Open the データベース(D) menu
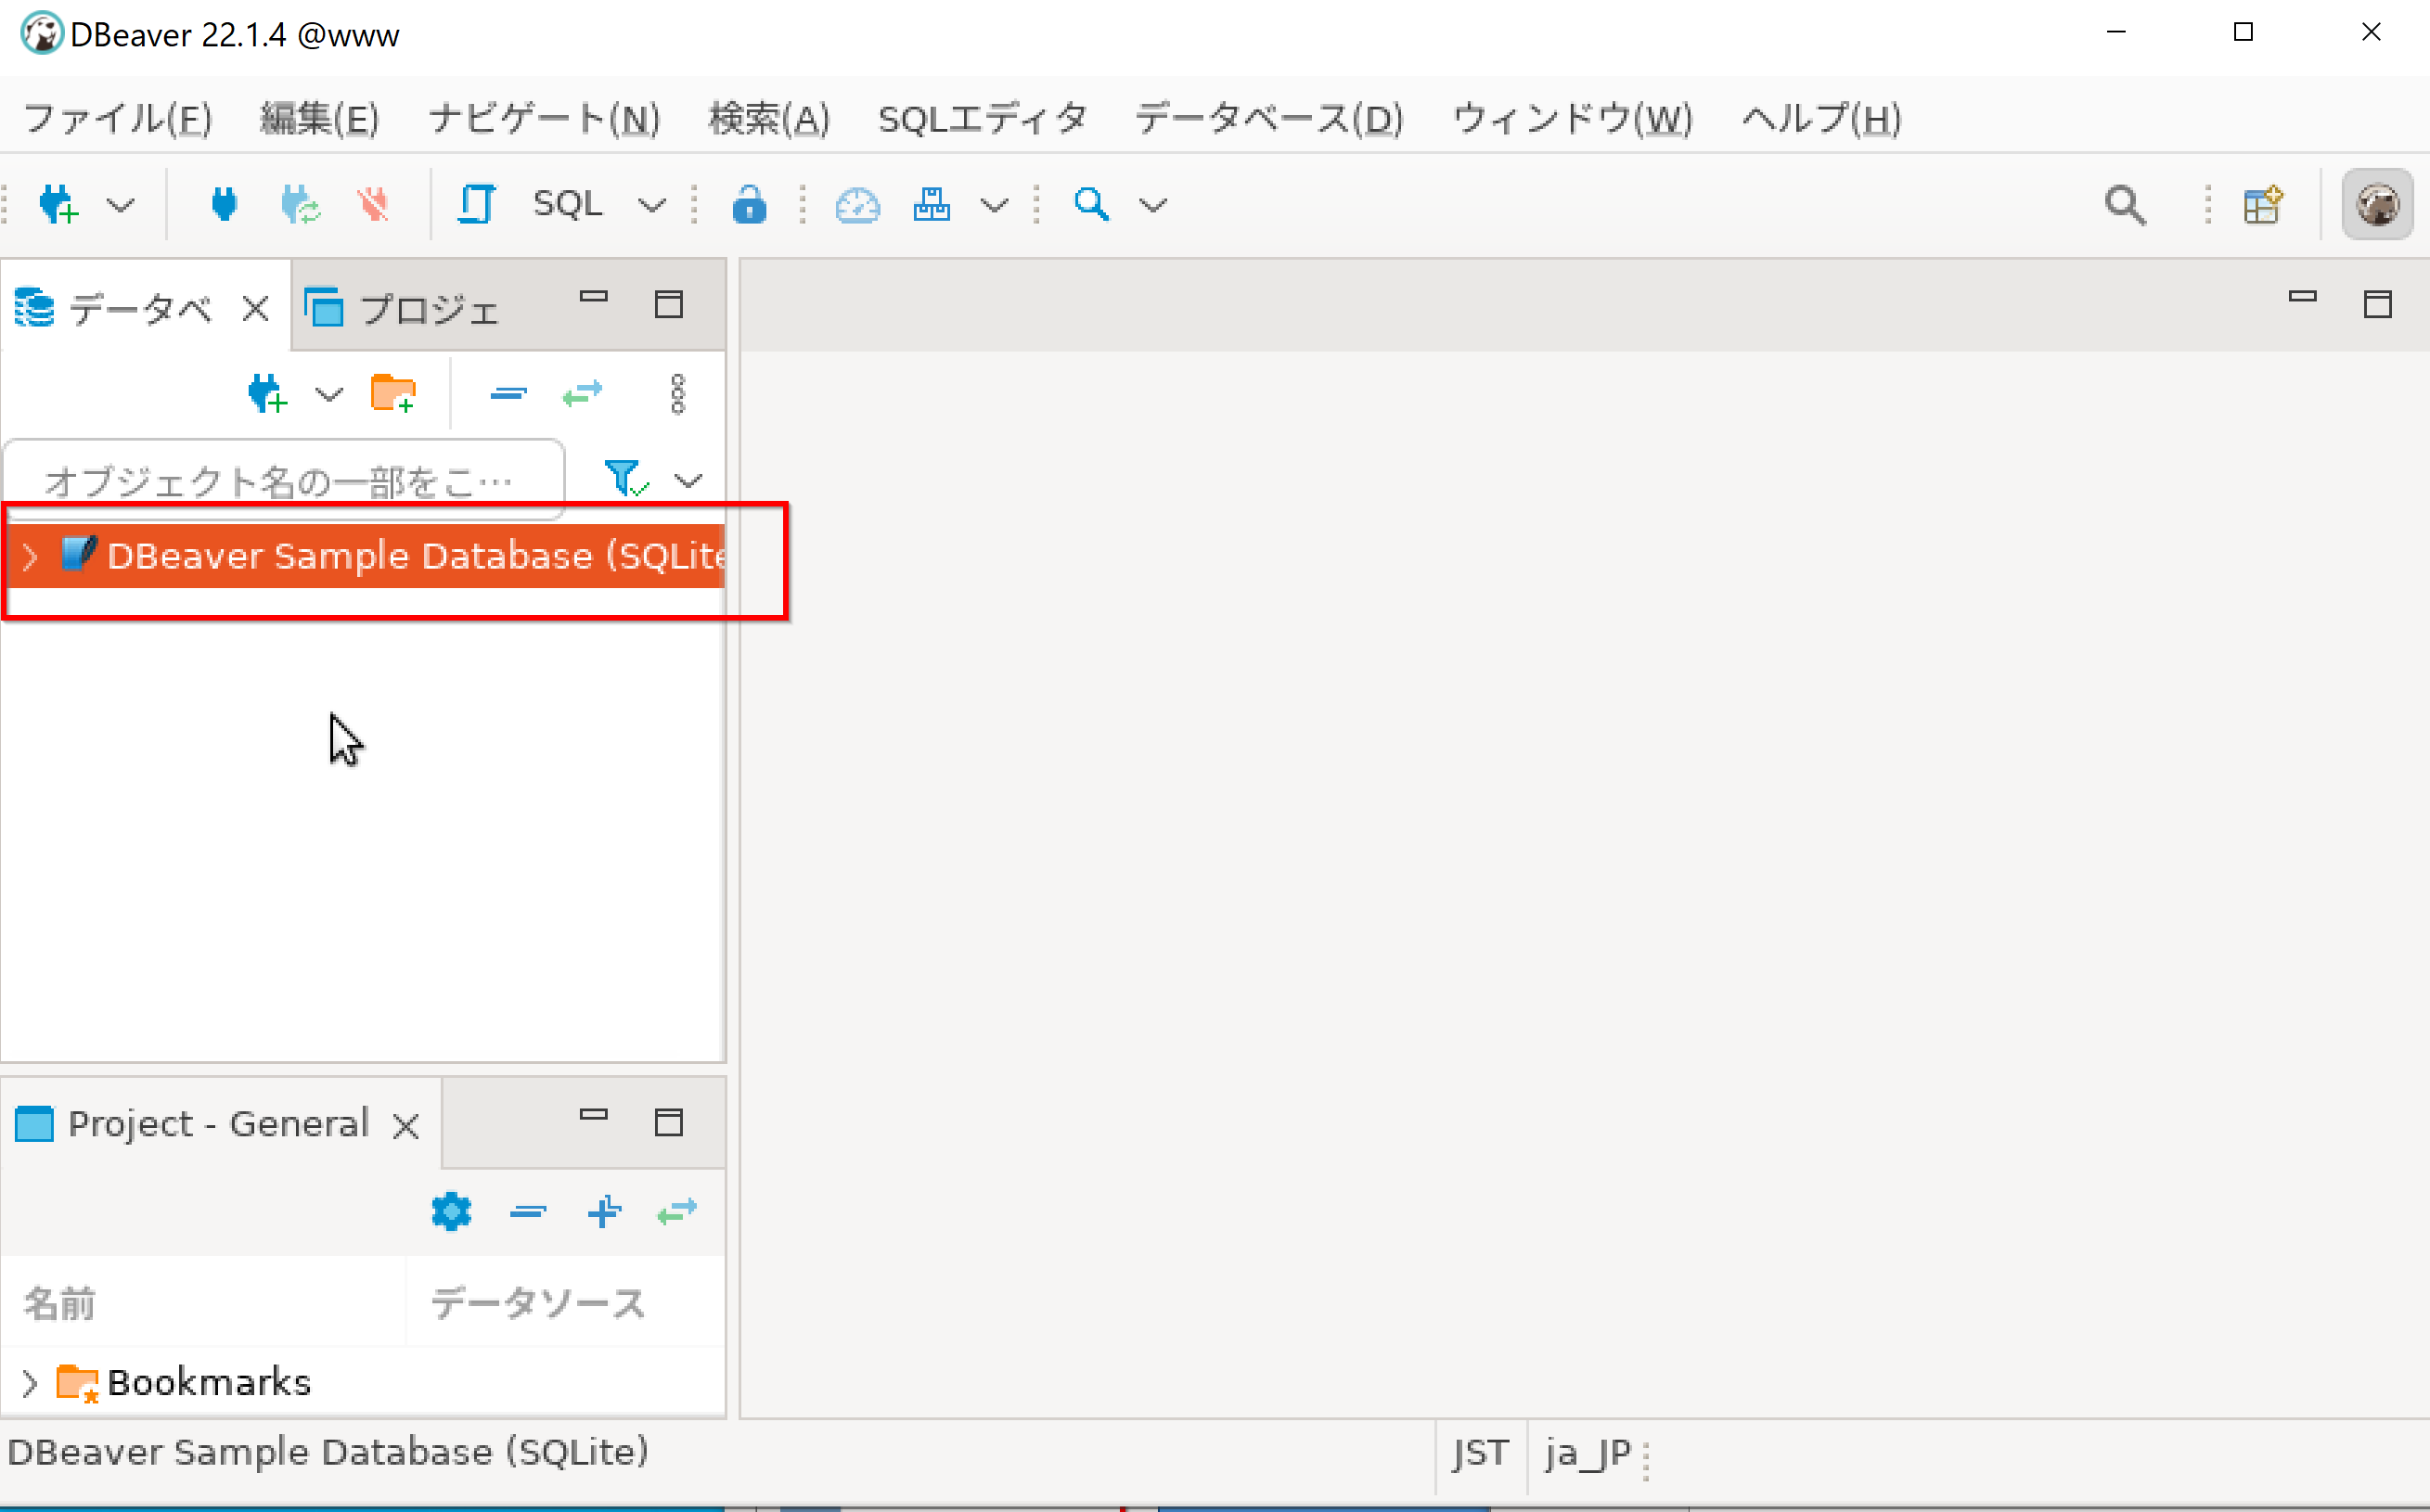The width and height of the screenshot is (2430, 1512). (x=1269, y=119)
